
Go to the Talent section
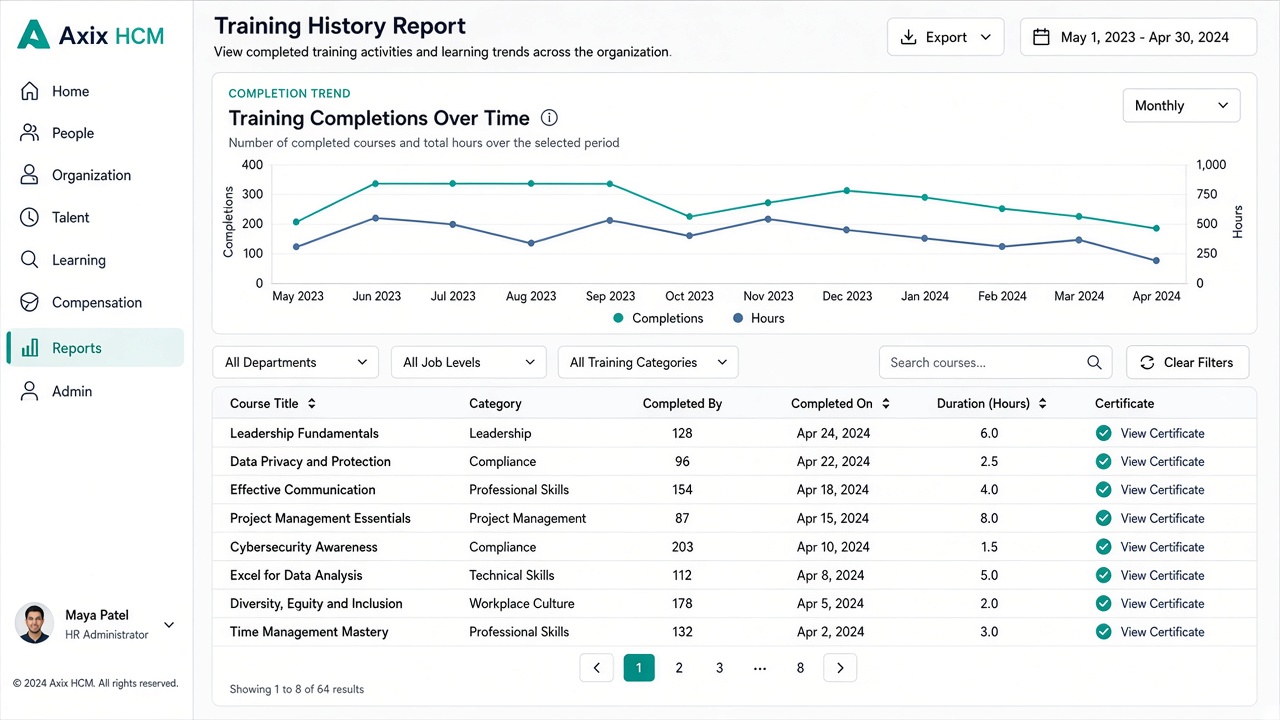[x=95, y=217]
